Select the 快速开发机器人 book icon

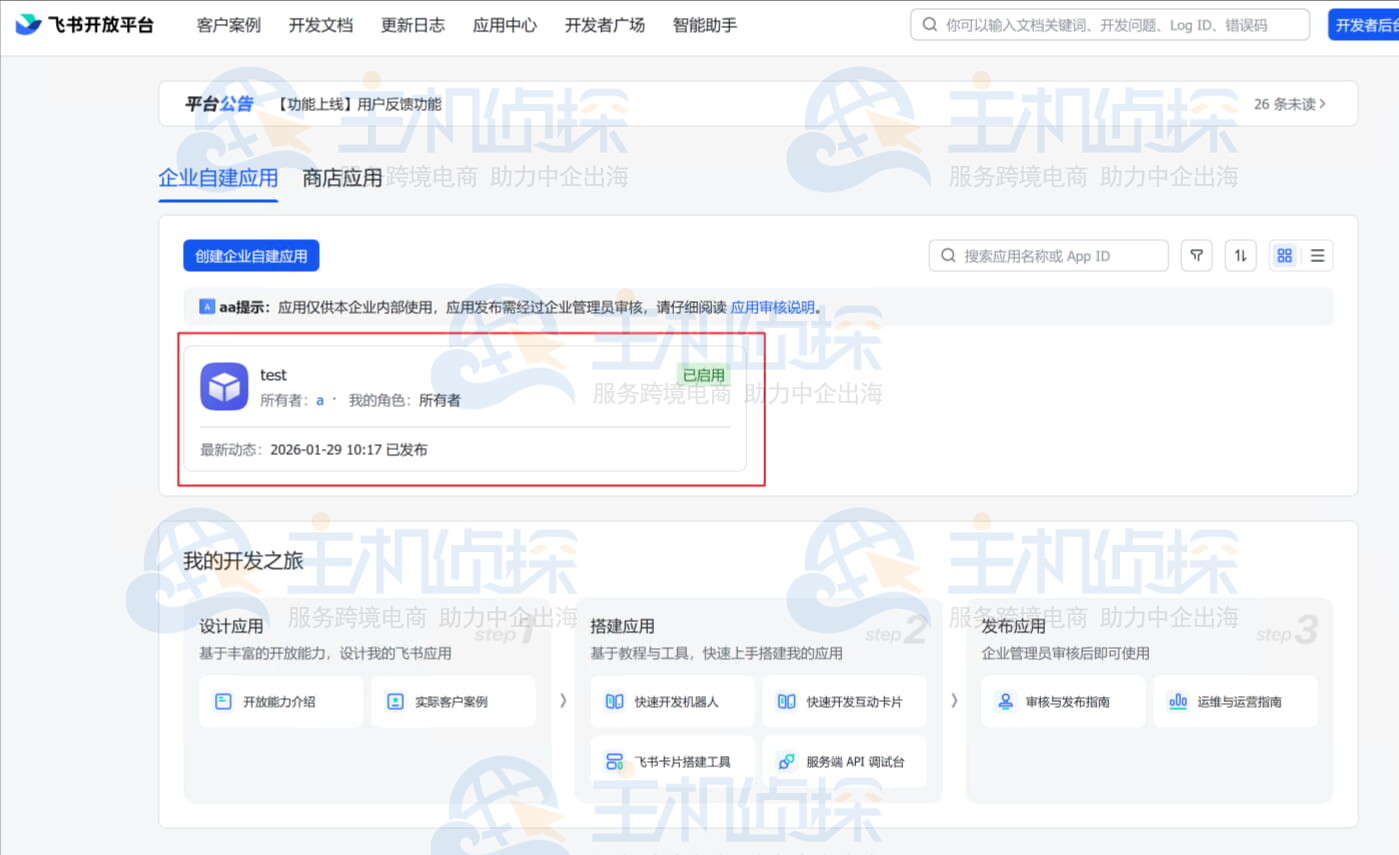[613, 701]
